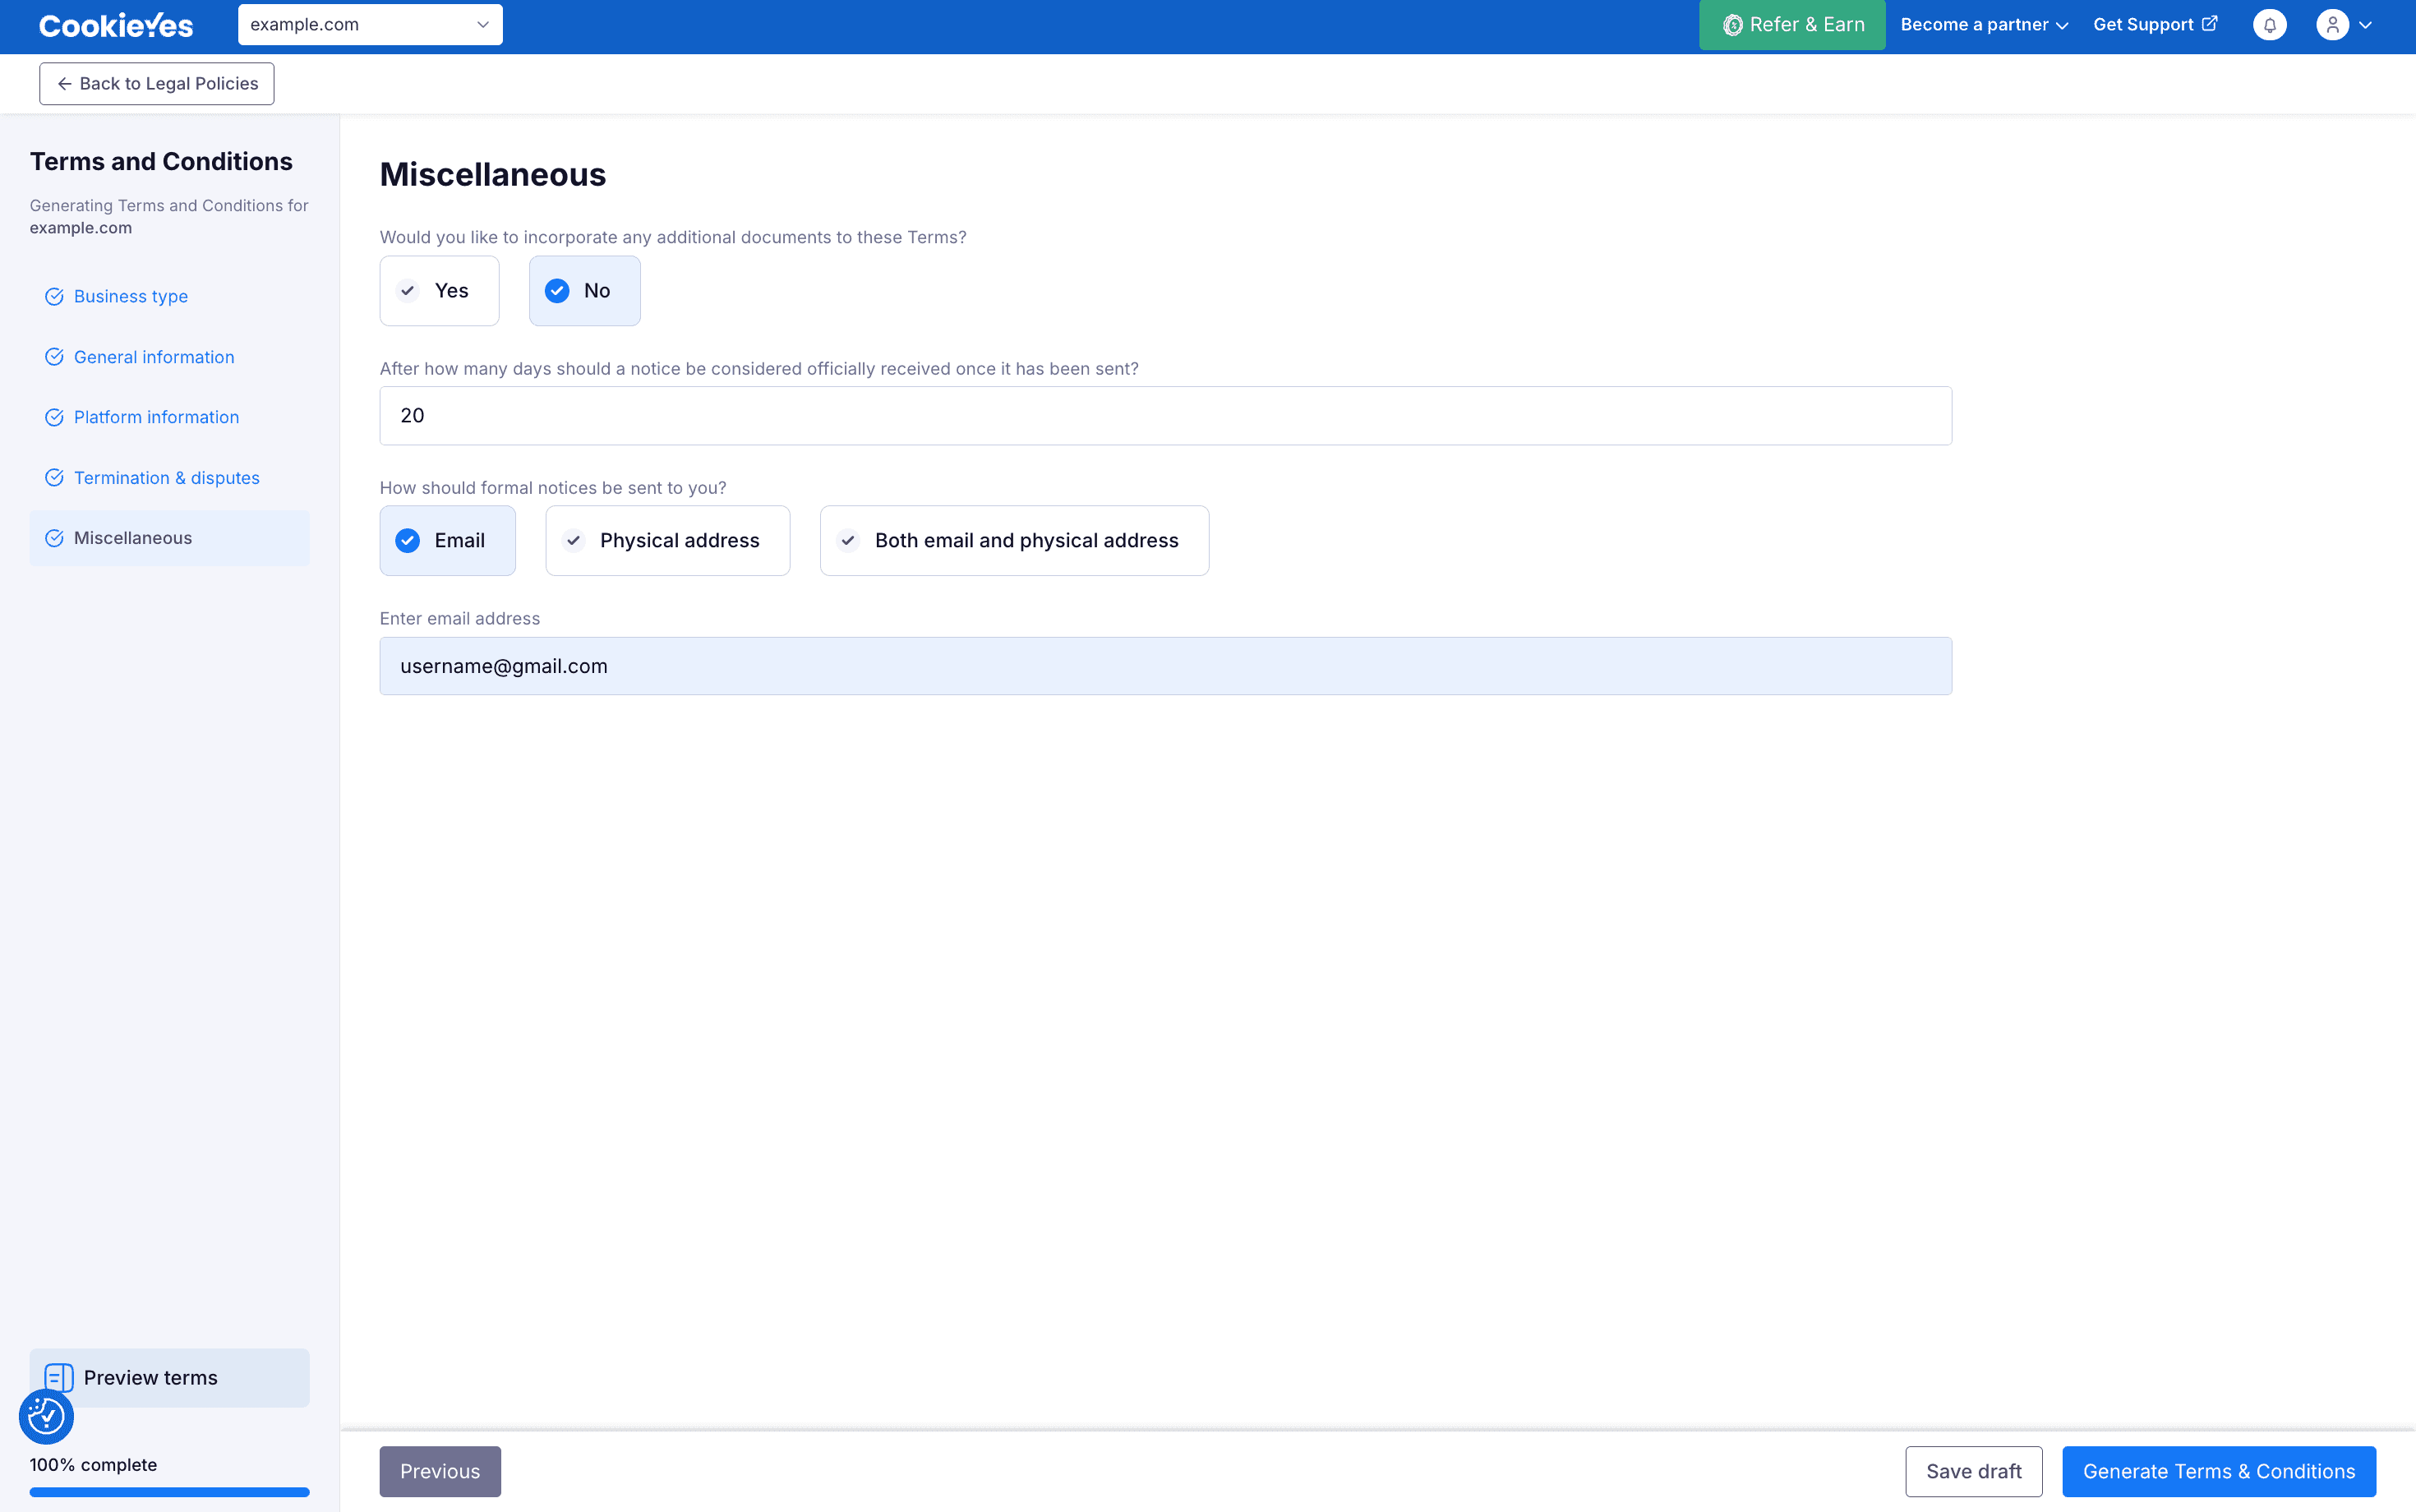Expand the account chevron dropdown
This screenshot has width=2416, height=1512.
pyautogui.click(x=2365, y=25)
